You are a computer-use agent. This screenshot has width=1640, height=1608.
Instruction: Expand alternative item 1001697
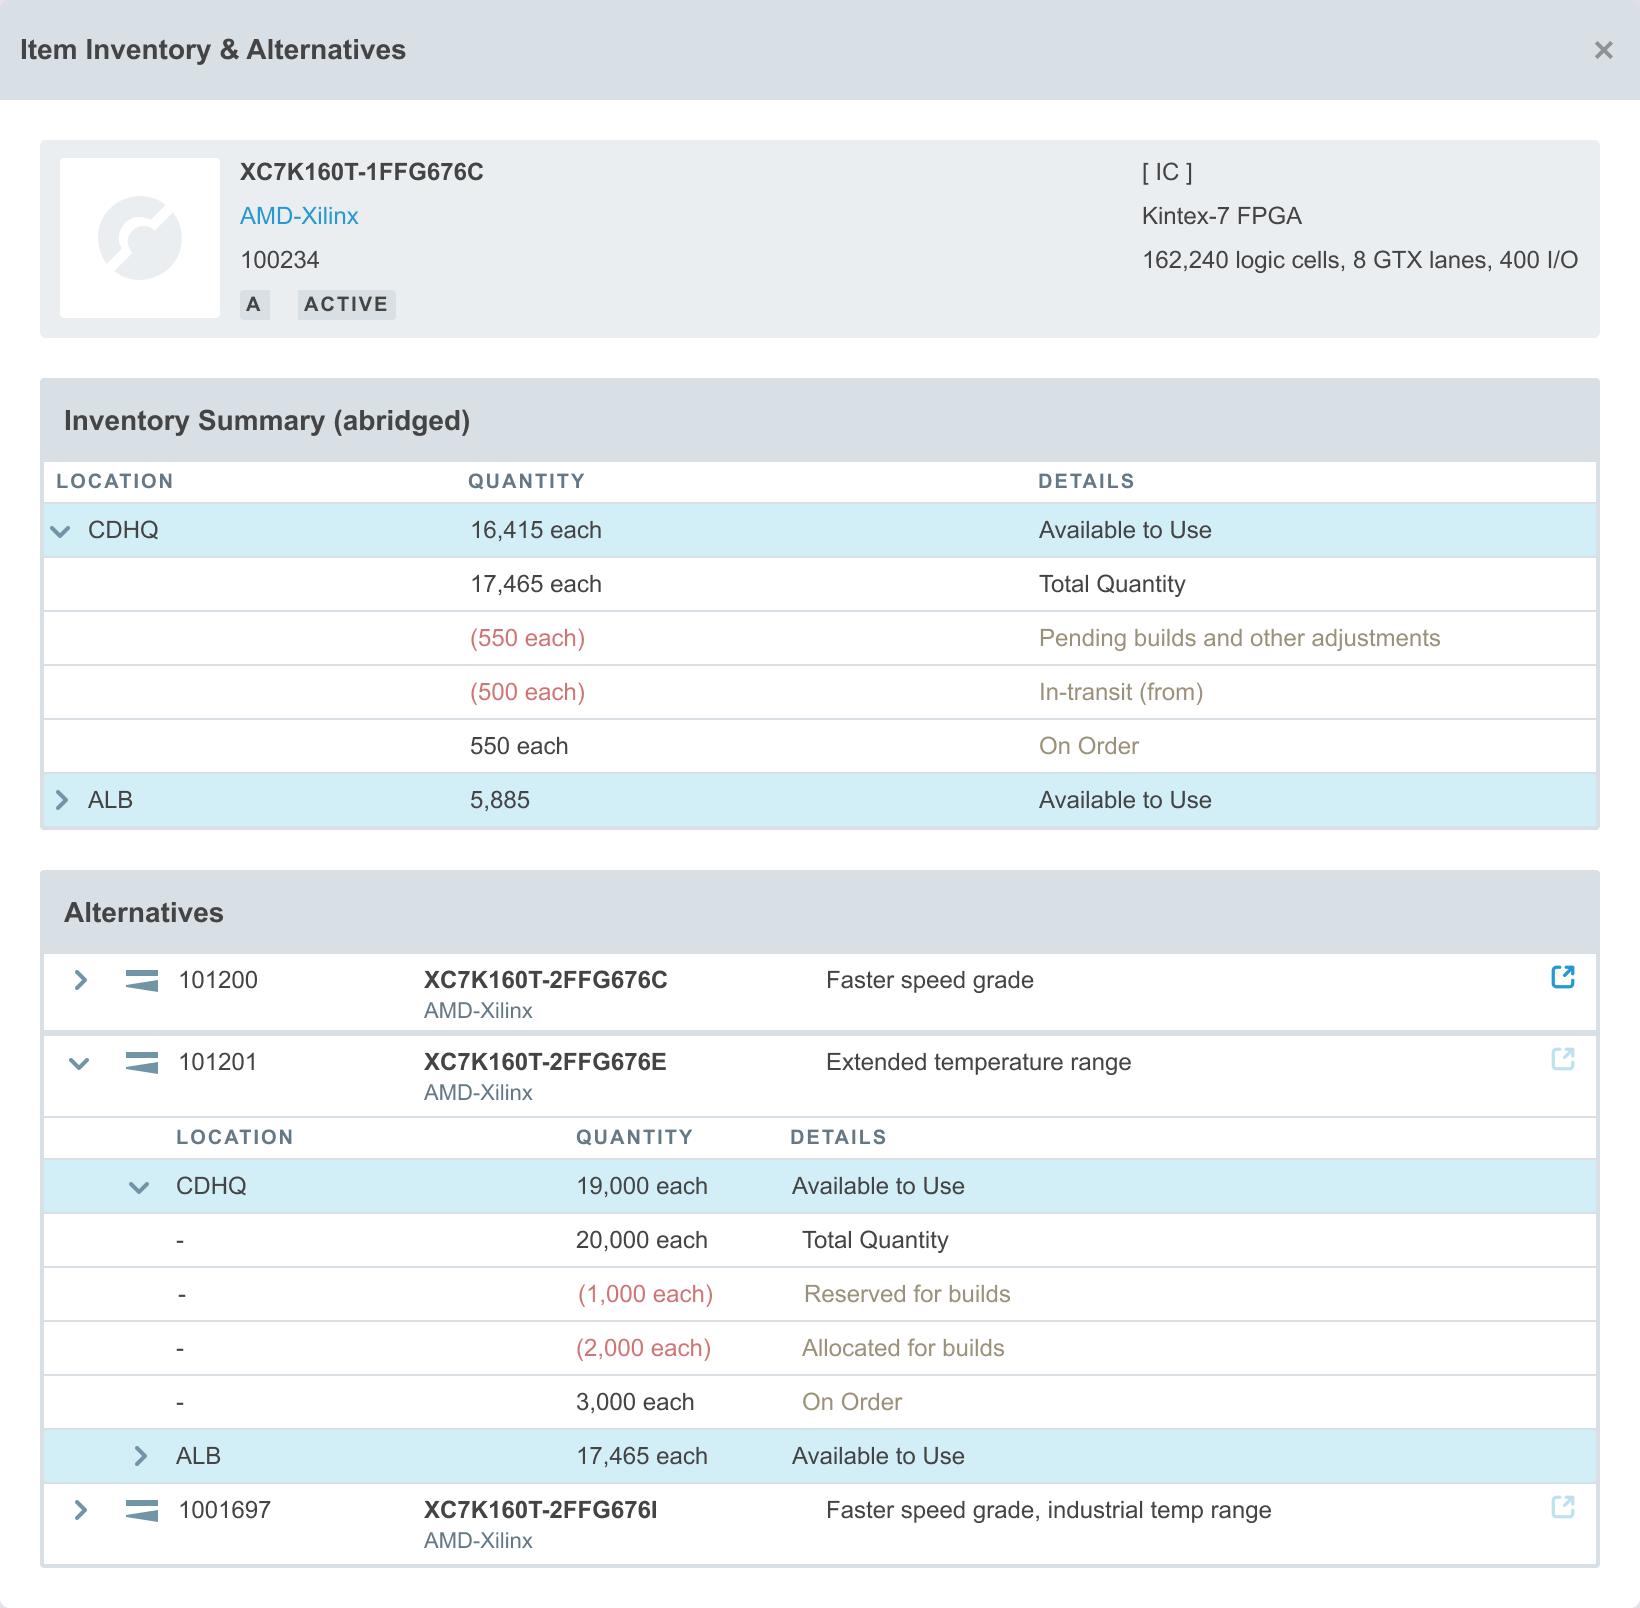tap(81, 1510)
